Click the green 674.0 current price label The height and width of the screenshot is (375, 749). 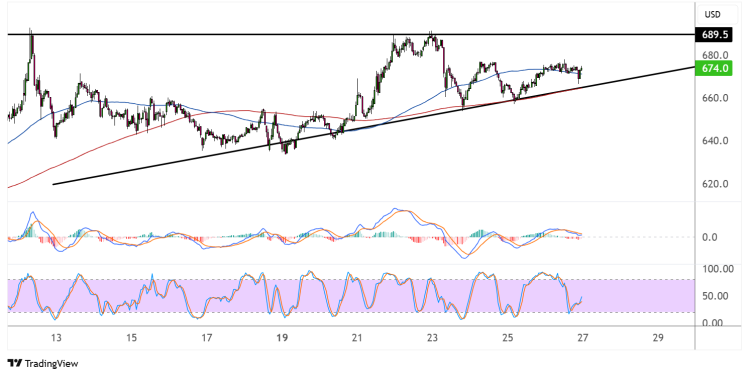715,68
